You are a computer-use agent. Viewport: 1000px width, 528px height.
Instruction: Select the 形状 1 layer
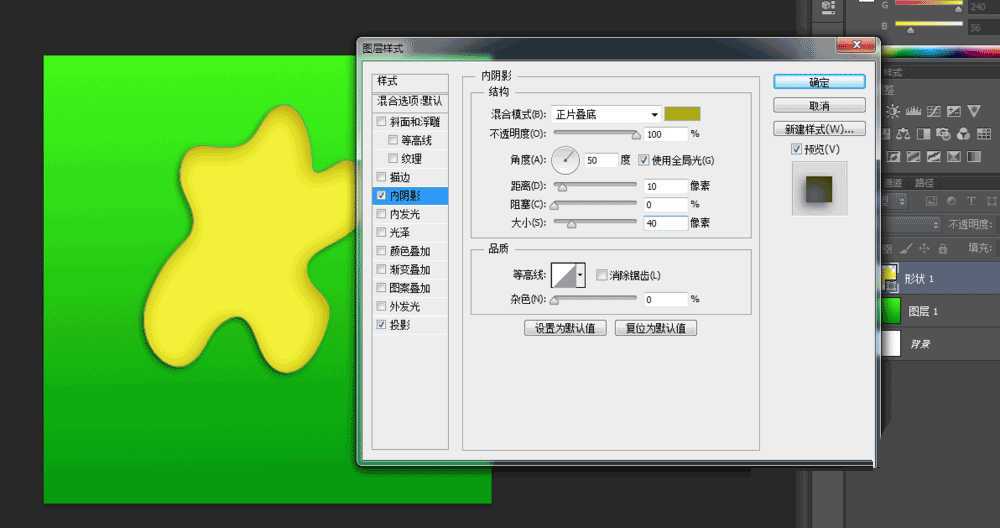(x=940, y=279)
